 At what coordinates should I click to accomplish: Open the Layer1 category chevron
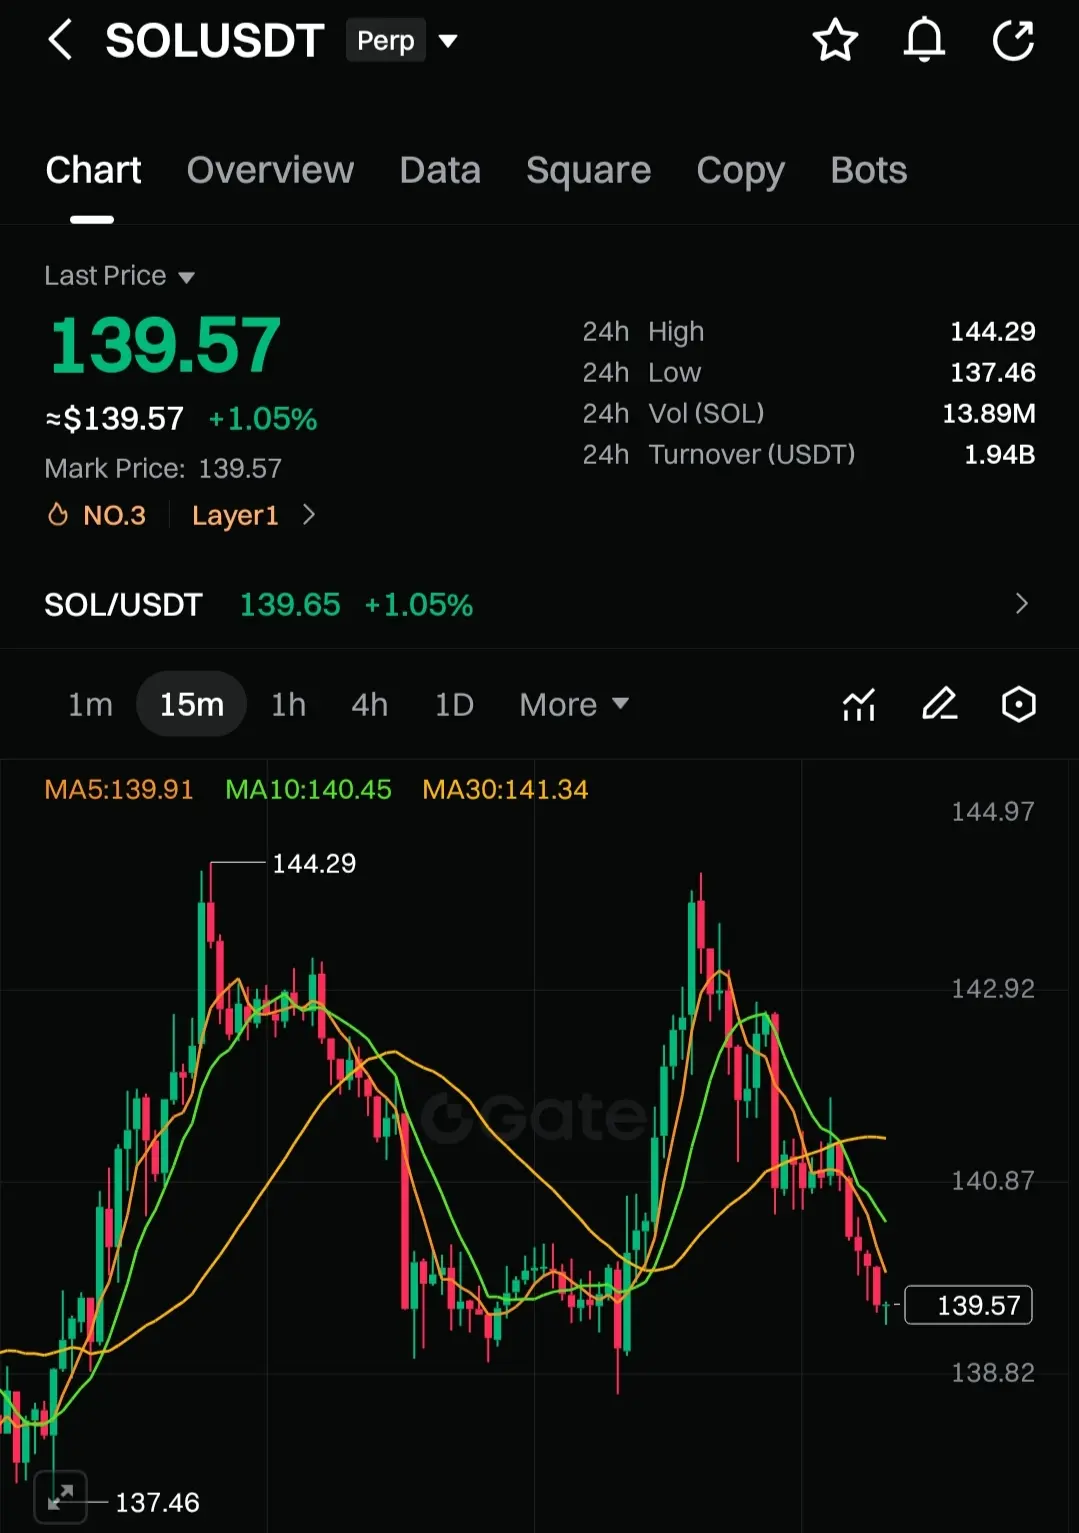point(309,515)
